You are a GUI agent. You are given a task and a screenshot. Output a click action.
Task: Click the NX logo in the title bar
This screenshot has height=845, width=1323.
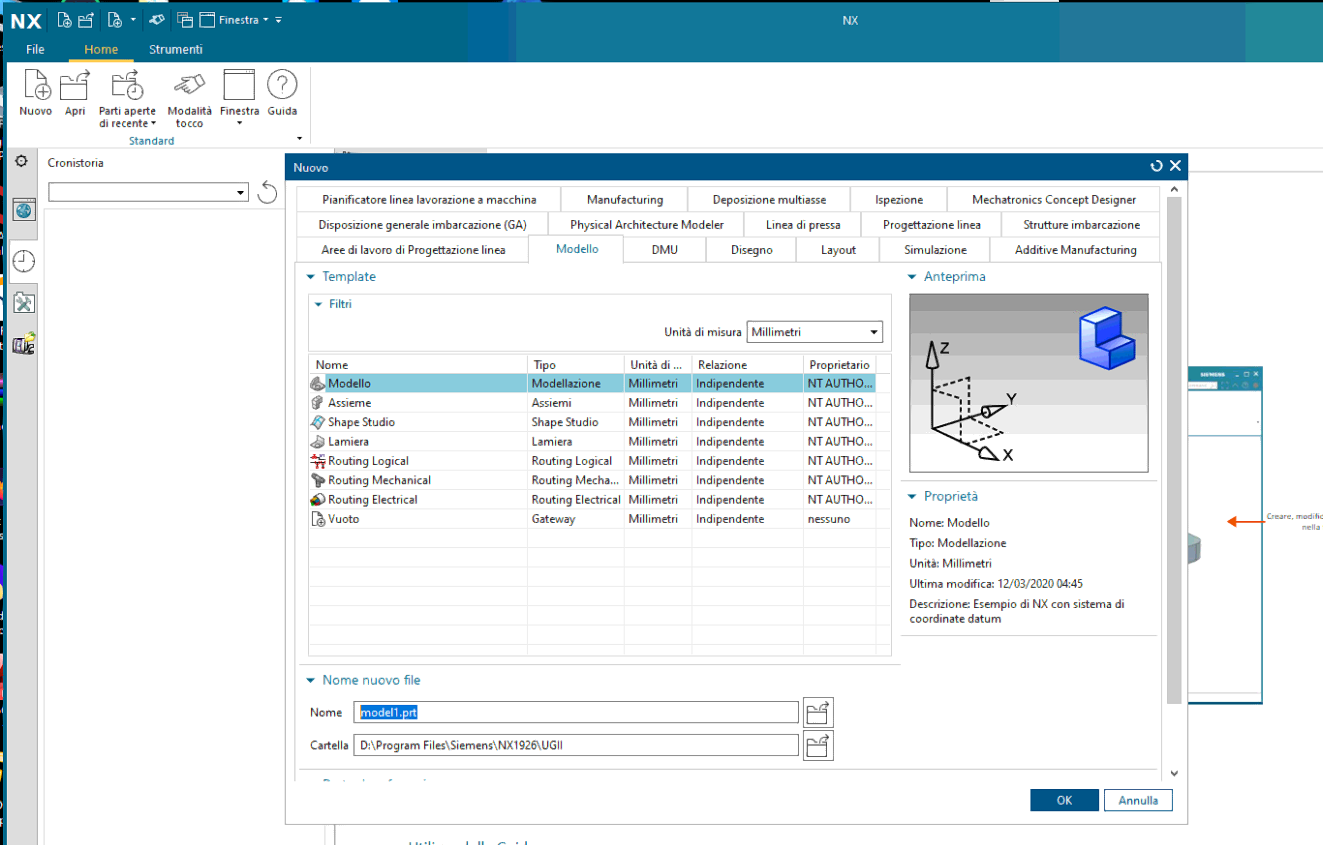(x=26, y=20)
